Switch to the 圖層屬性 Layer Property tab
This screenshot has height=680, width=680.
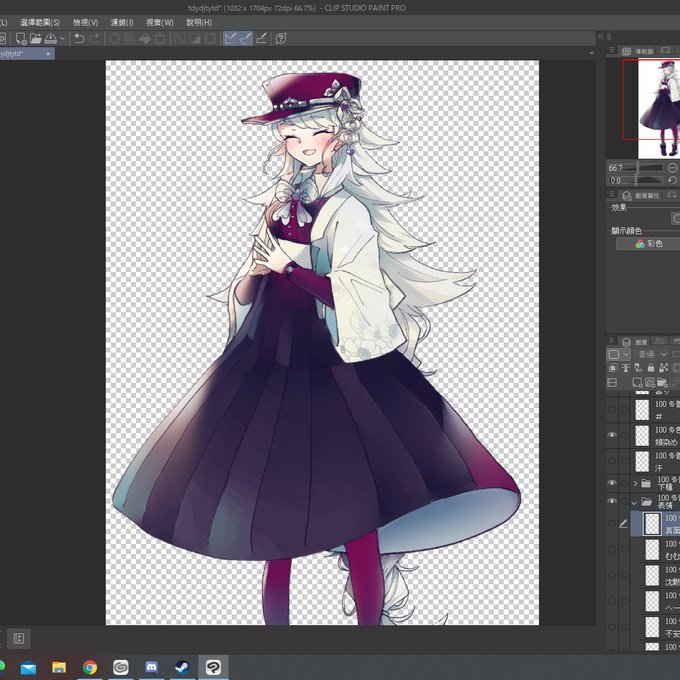tap(641, 196)
